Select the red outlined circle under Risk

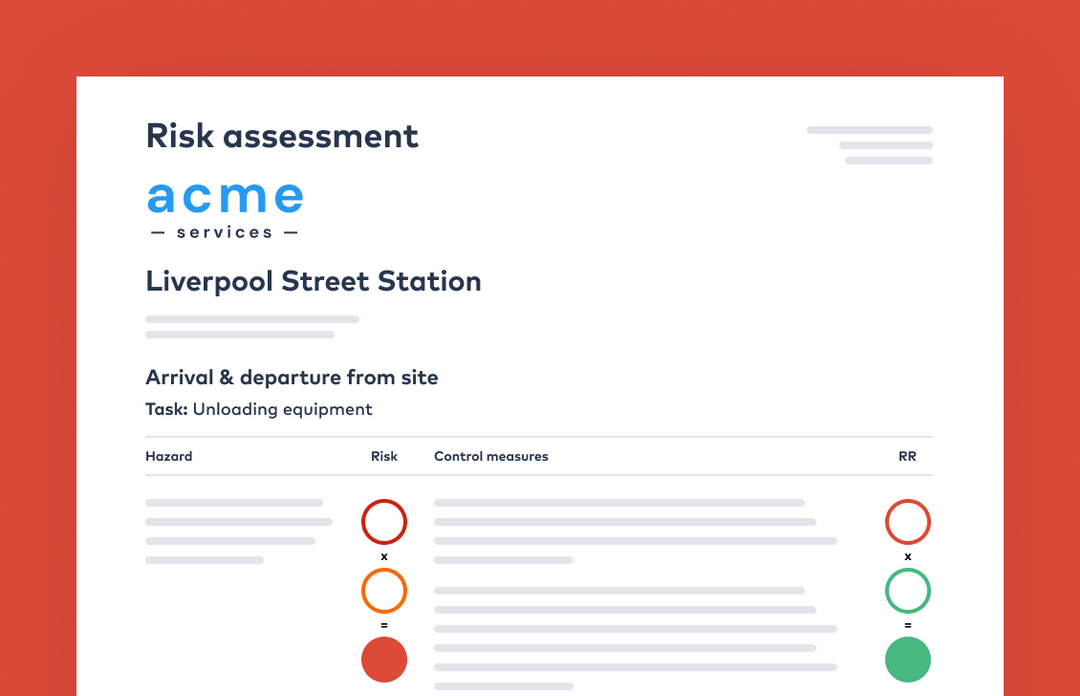(x=384, y=522)
